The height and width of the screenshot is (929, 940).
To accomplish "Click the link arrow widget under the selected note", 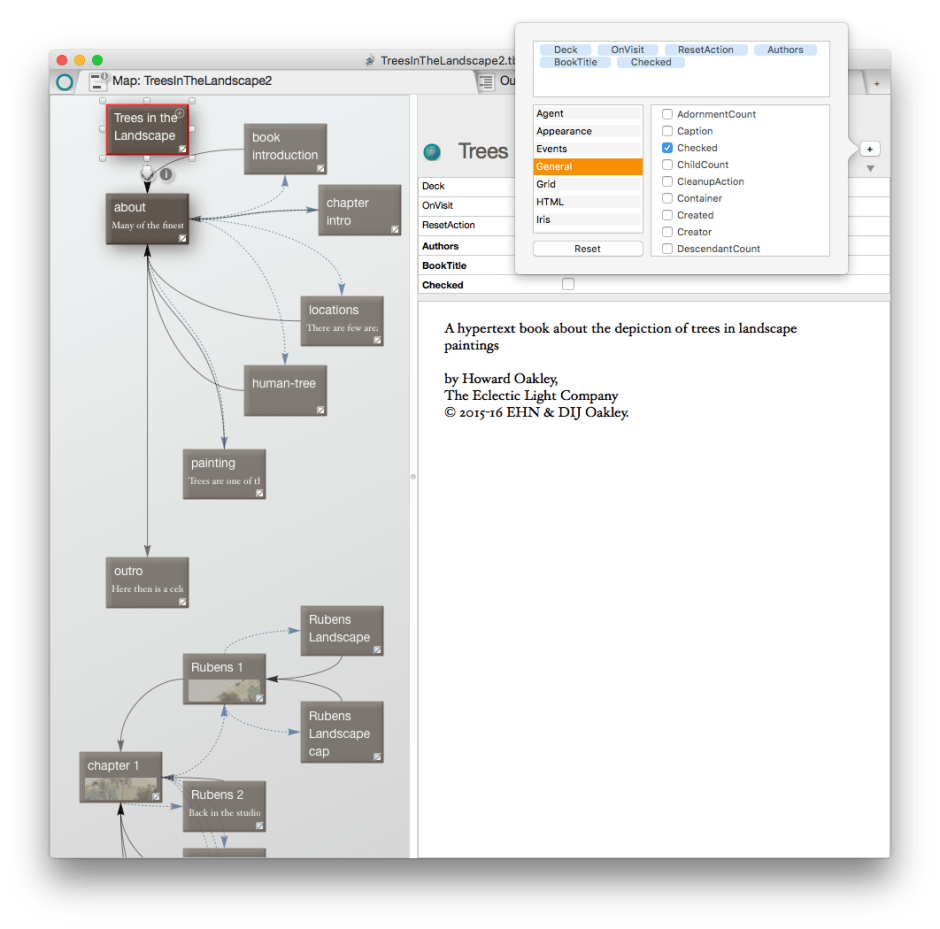I will 148,174.
